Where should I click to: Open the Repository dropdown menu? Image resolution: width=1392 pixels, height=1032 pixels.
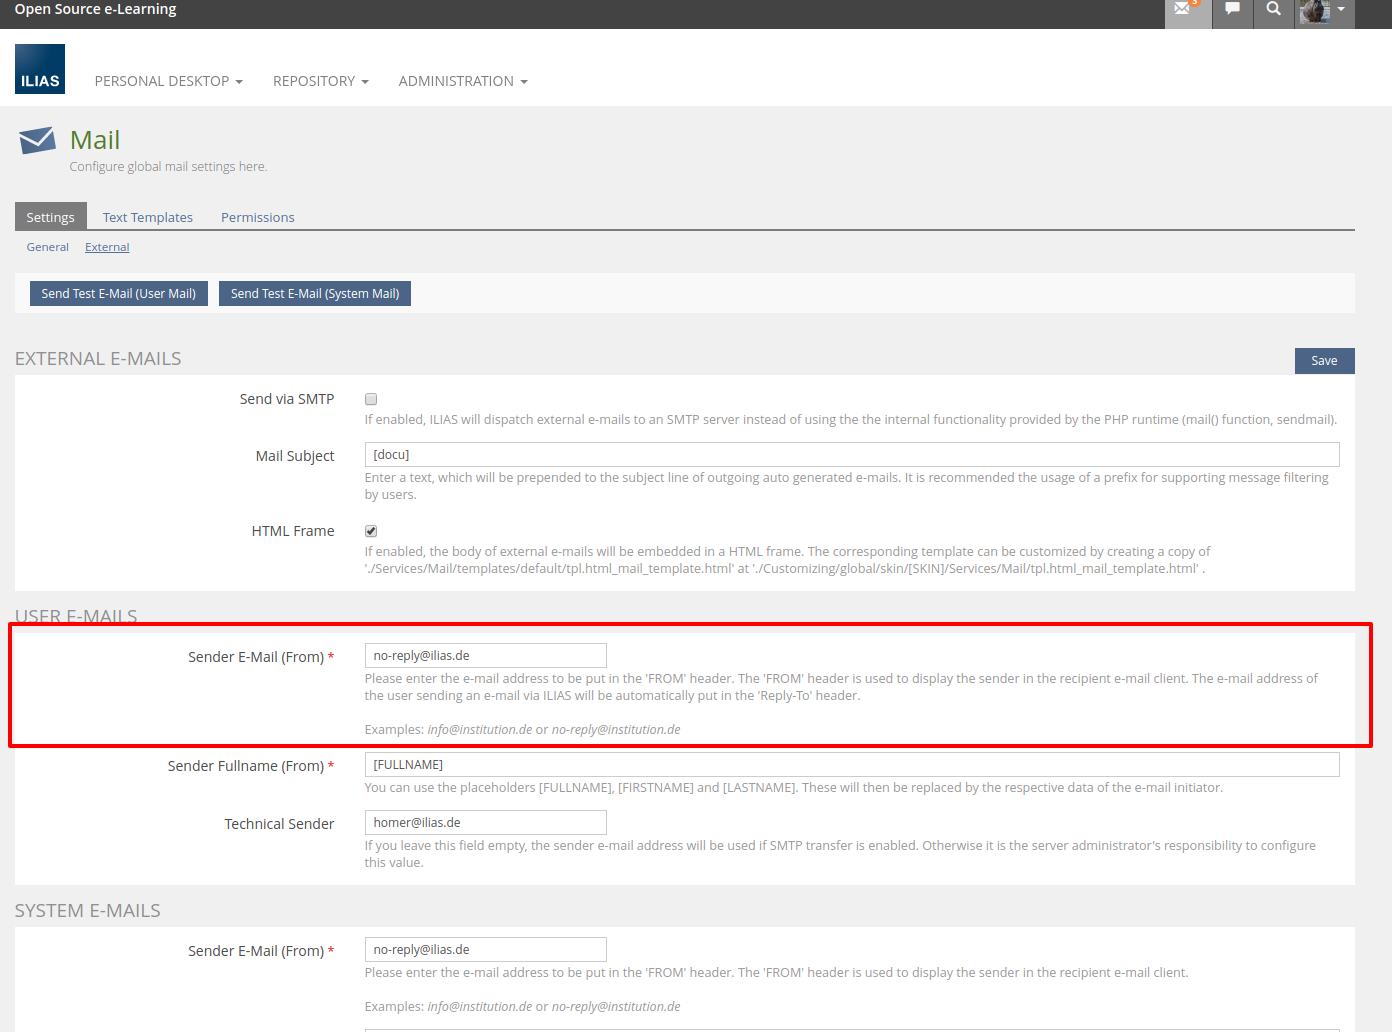320,81
